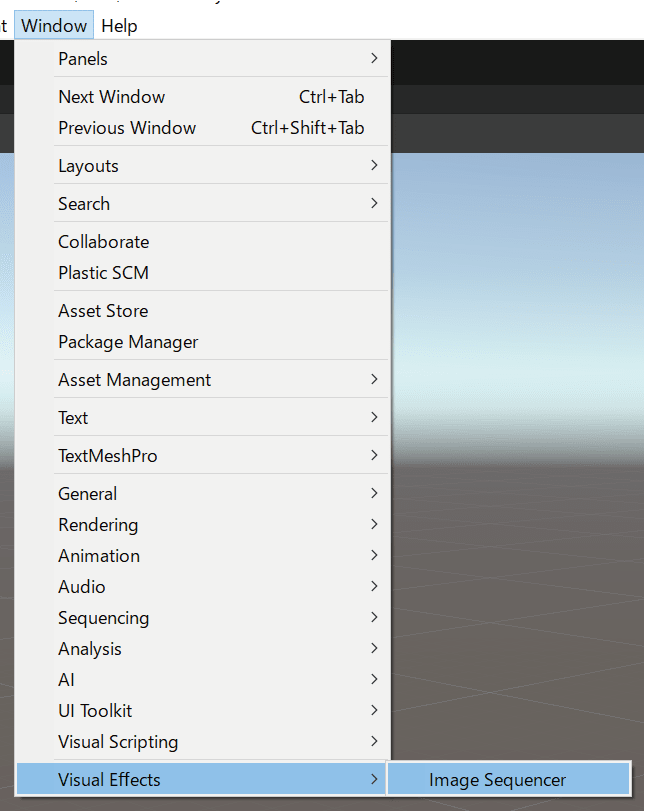The width and height of the screenshot is (645, 811).
Task: Expand the Panels submenu
Action: pos(202,58)
